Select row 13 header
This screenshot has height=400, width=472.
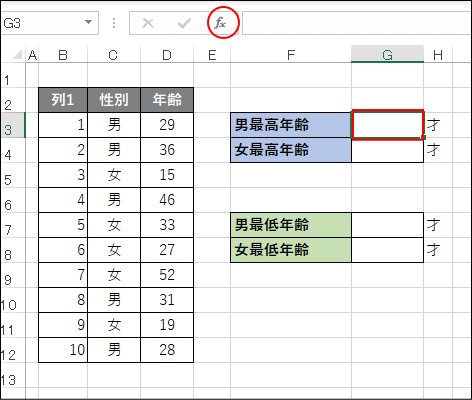tap(13, 375)
